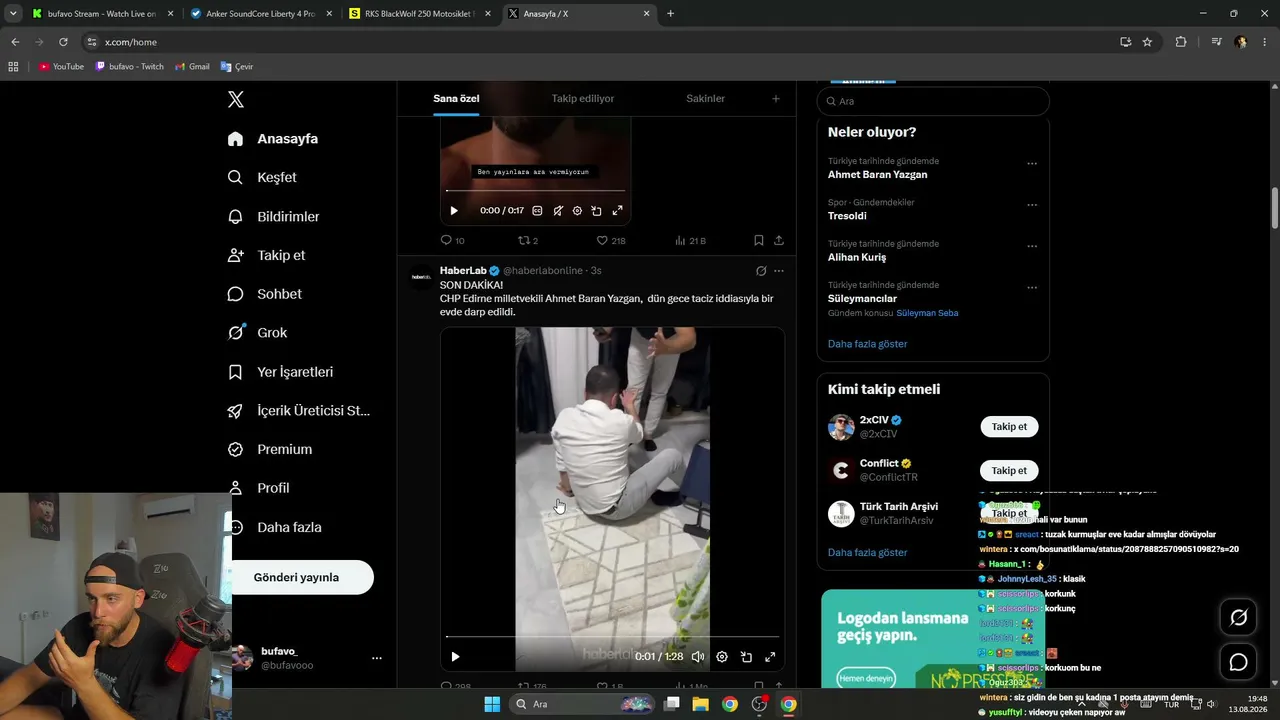
Task: Open the Windows Start menu
Action: tap(492, 704)
